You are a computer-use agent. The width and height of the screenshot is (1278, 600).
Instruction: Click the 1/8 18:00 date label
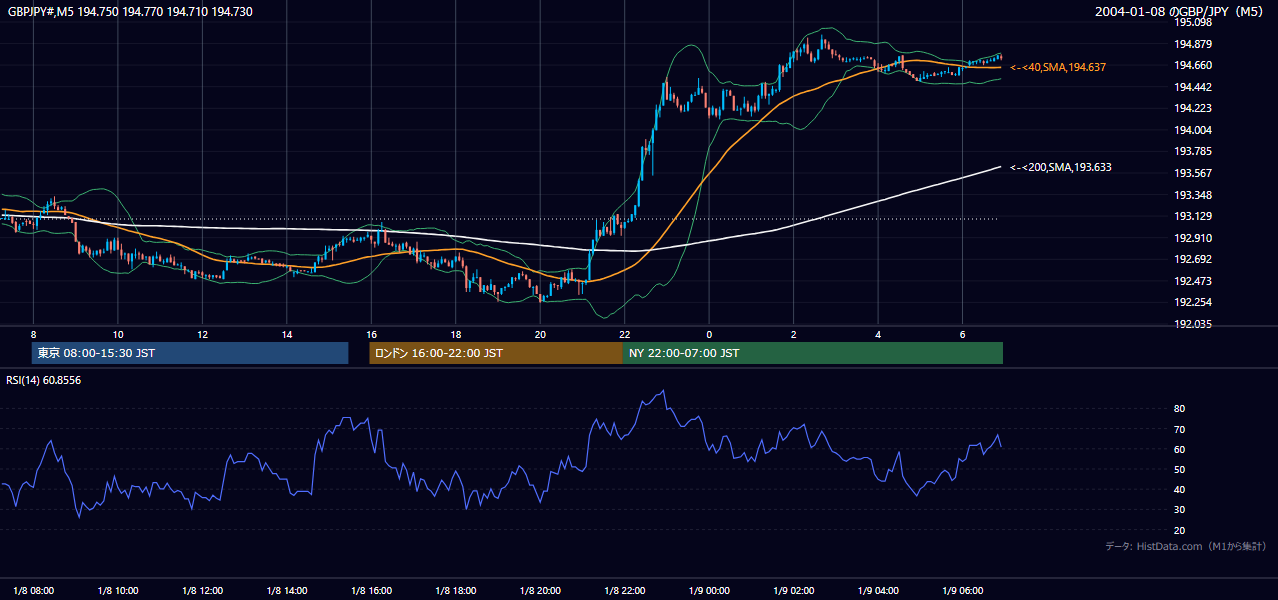[x=455, y=590]
